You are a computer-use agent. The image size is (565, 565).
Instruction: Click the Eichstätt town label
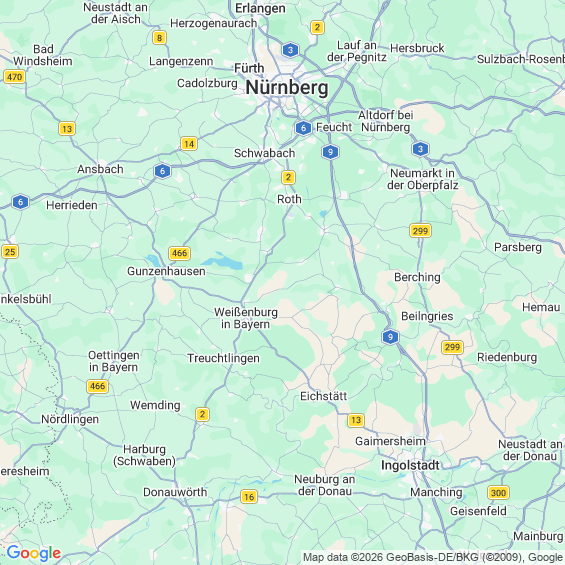point(324,396)
